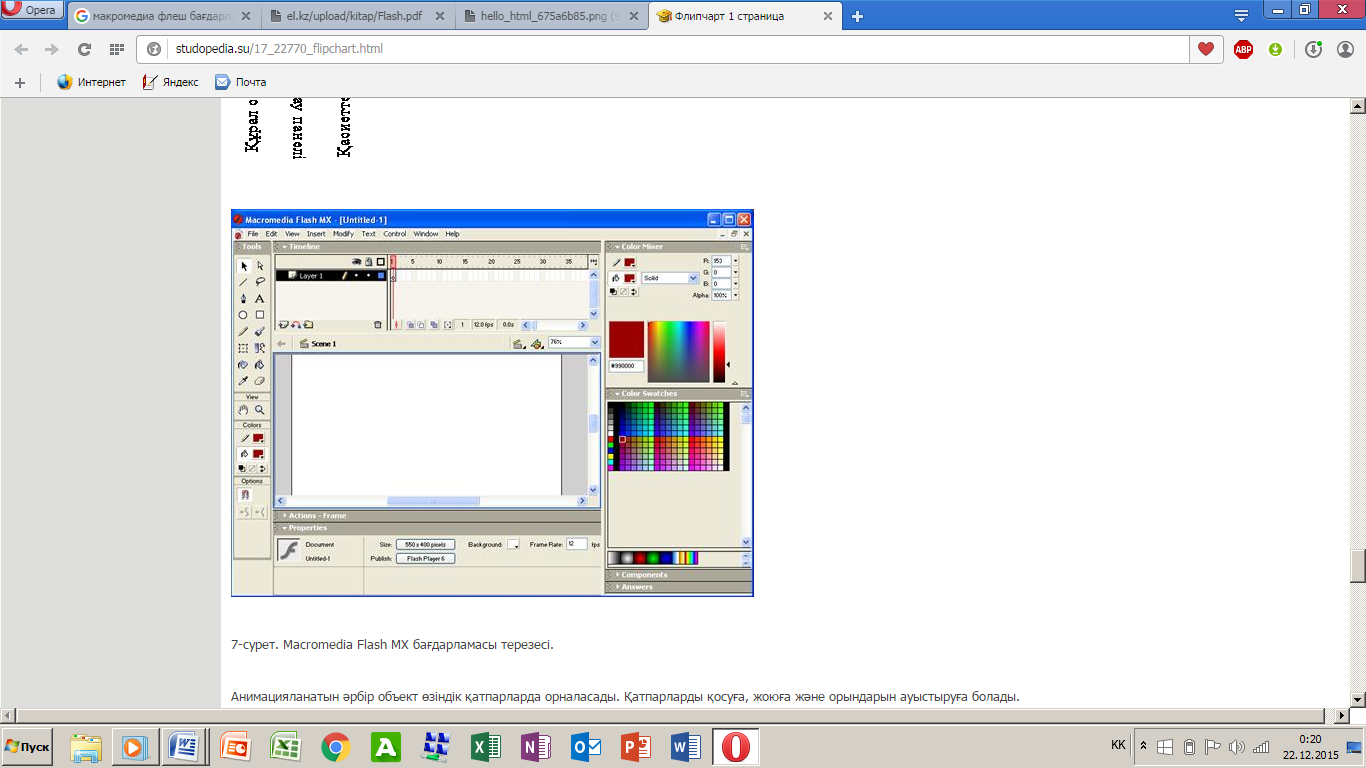Click the Insert Layer icon under Layer 1
This screenshot has height=768, width=1366.
pos(283,325)
